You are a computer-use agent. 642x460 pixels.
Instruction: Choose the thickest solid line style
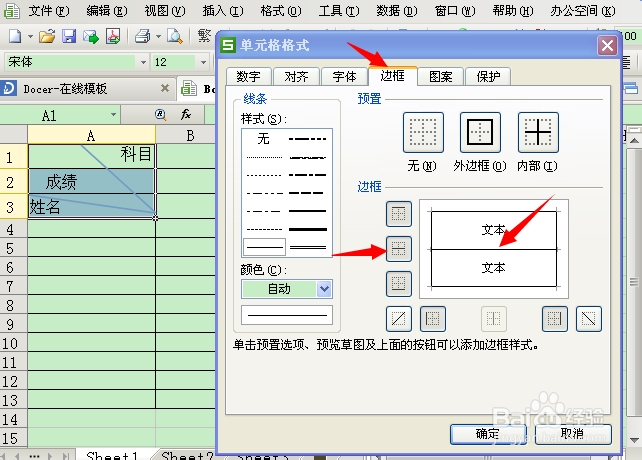coord(307,229)
